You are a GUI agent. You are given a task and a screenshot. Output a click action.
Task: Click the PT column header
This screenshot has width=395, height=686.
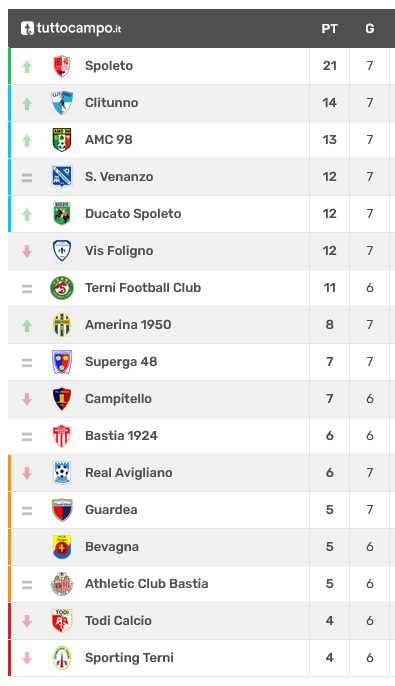[x=329, y=29]
